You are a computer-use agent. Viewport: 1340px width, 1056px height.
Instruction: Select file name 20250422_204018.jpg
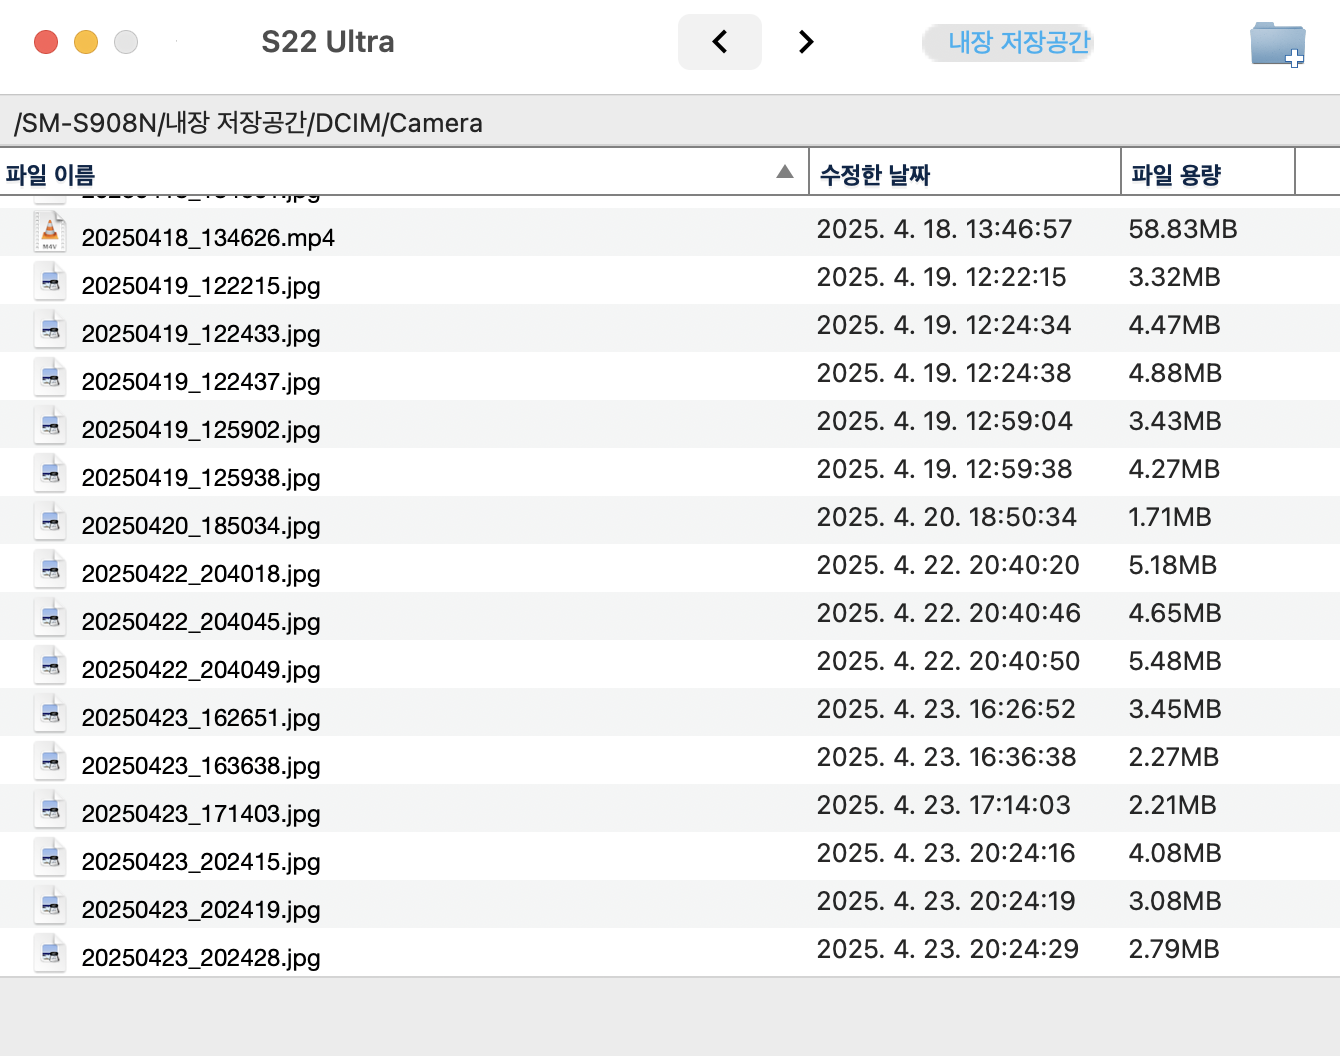pos(201,574)
